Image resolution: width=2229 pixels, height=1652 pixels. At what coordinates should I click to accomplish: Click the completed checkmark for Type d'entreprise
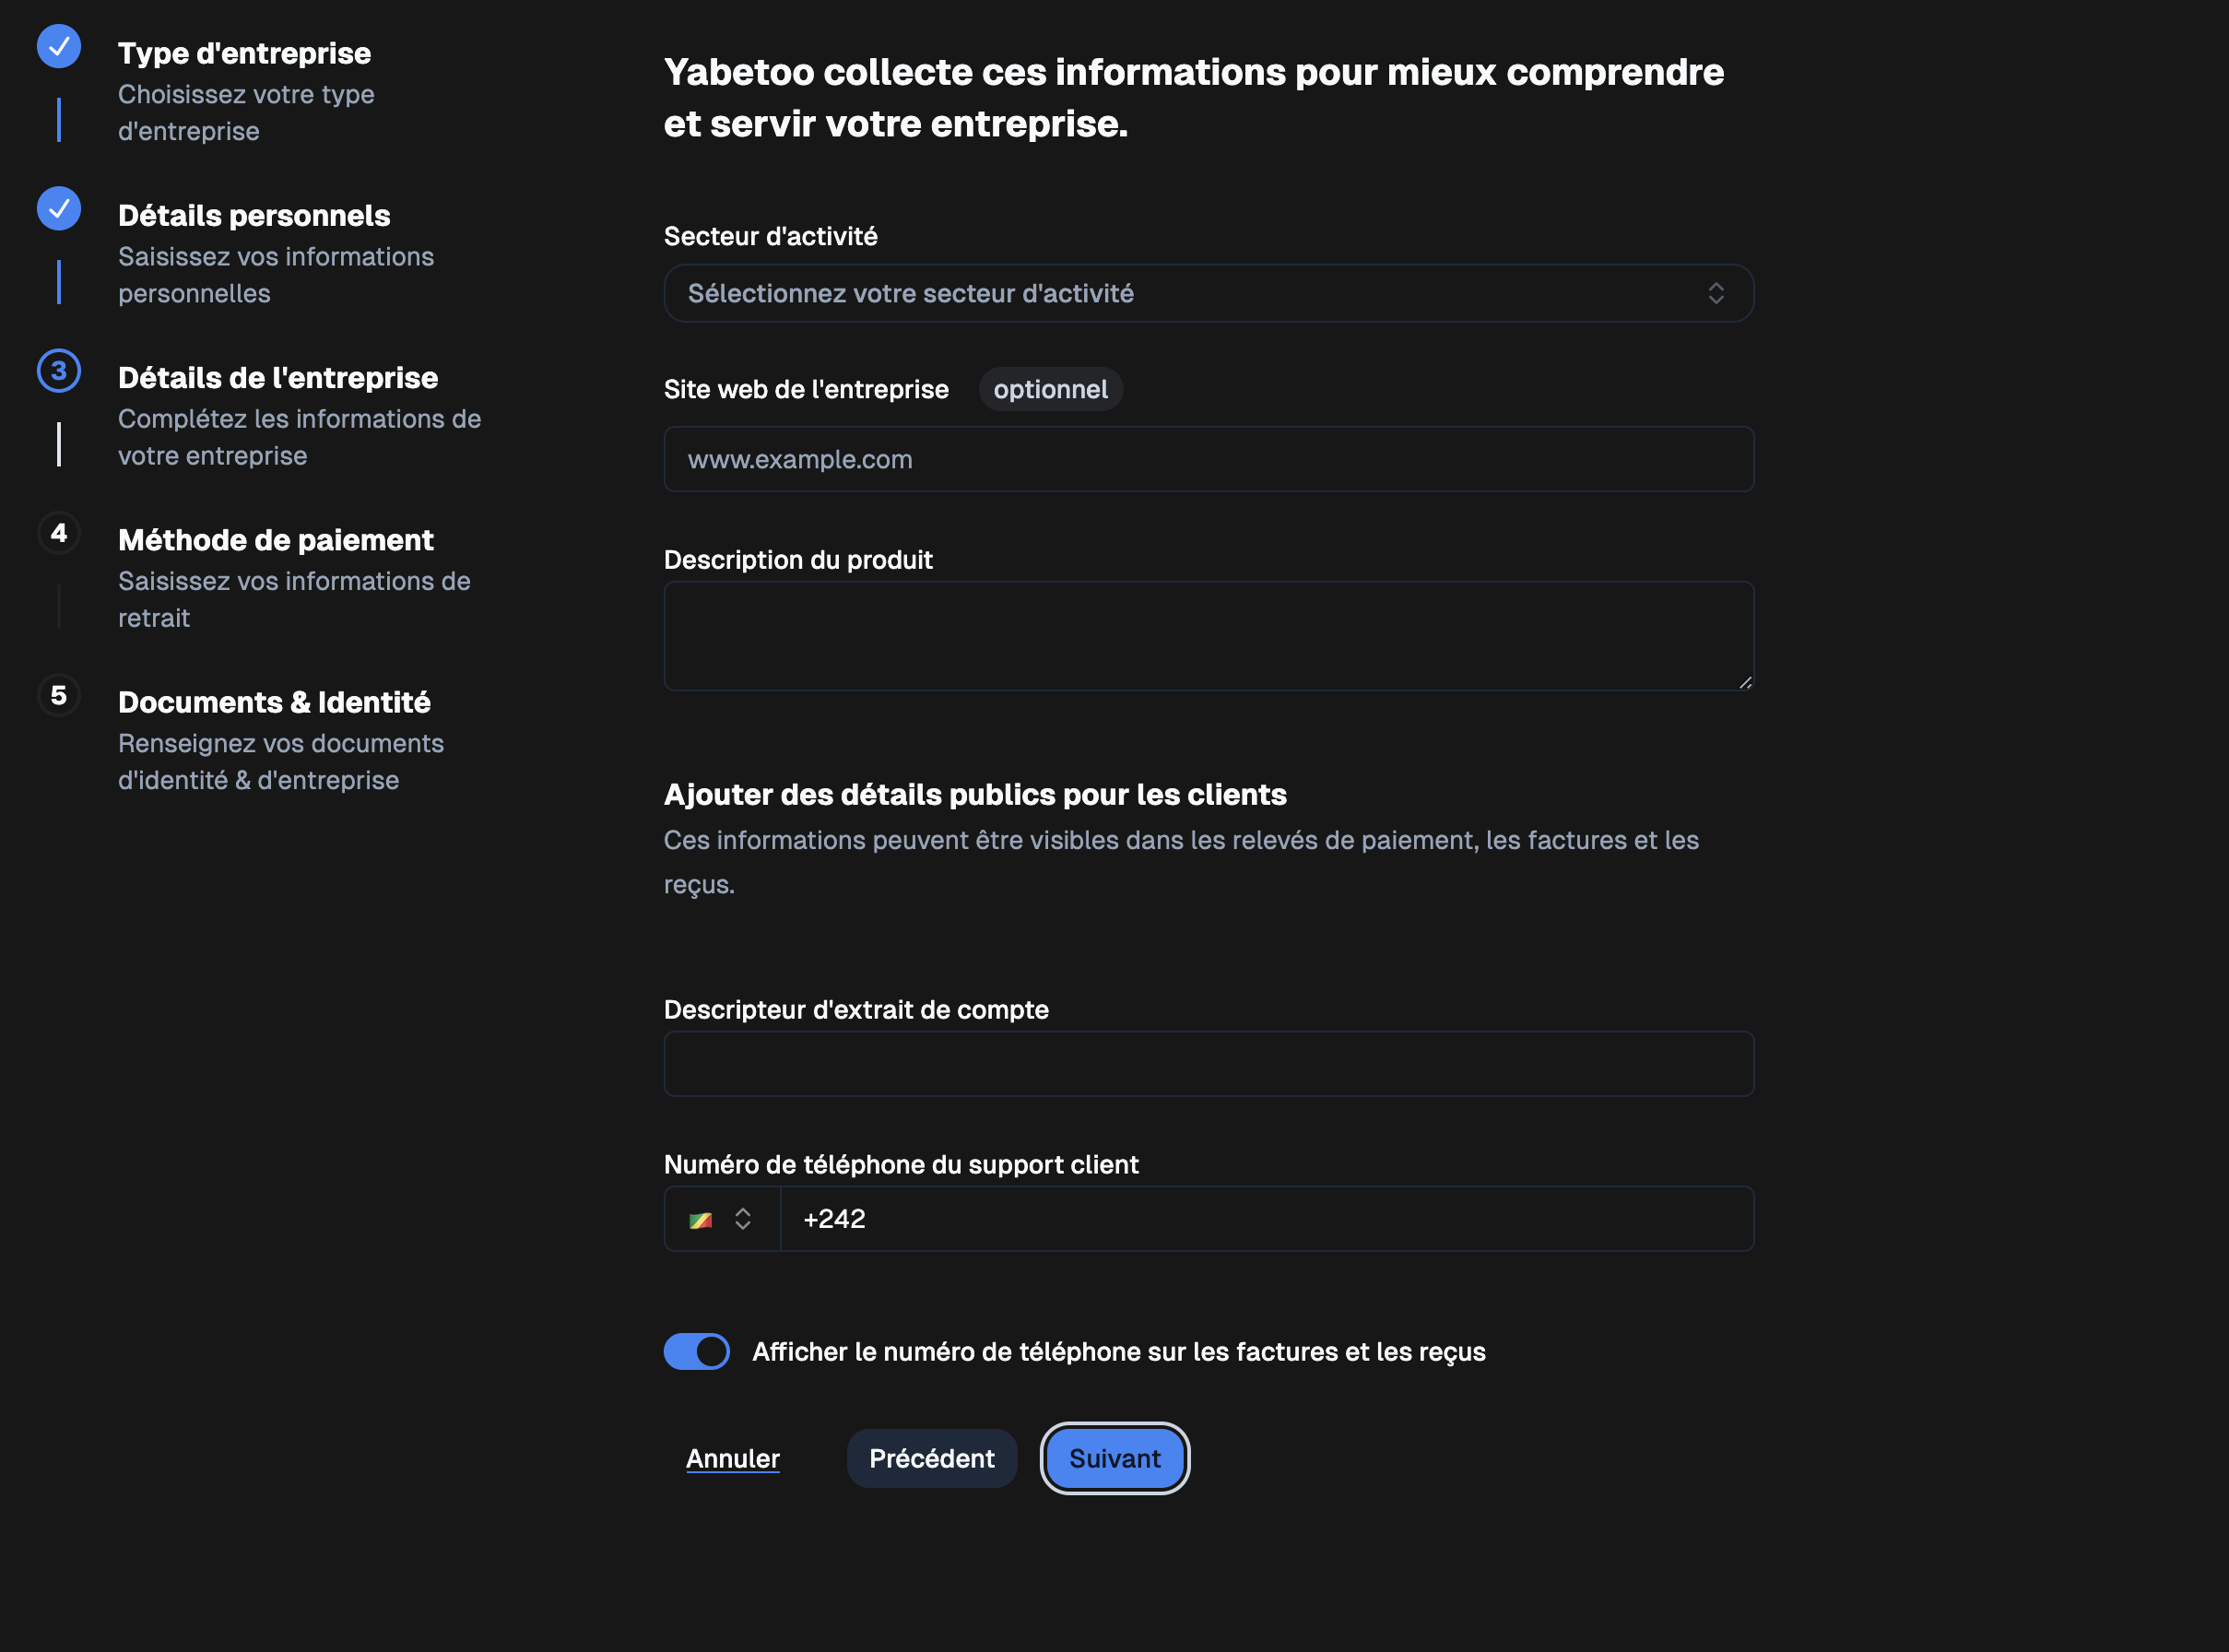tap(58, 46)
